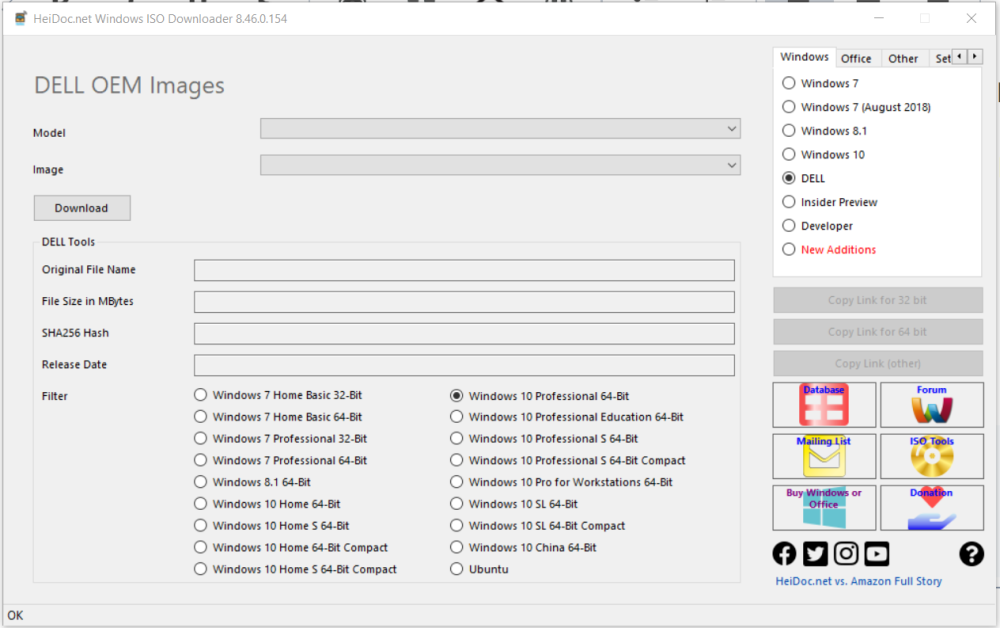
Task: Click the Donation heart icon
Action: coord(932,508)
